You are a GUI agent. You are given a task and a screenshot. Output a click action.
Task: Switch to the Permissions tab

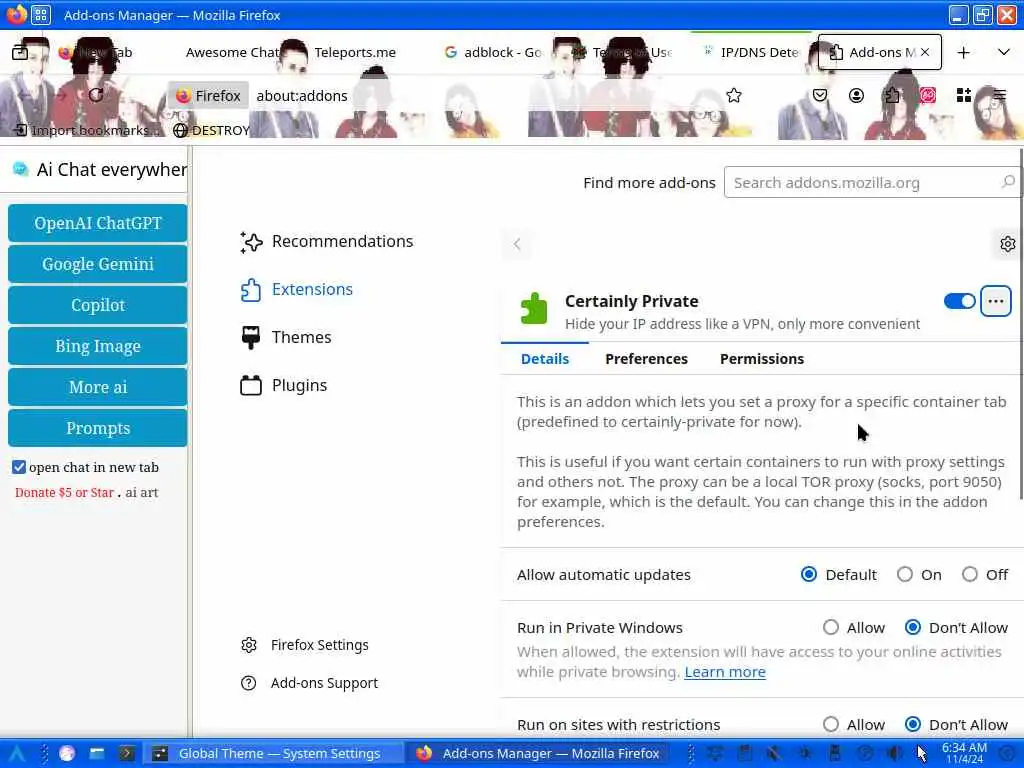tap(761, 359)
